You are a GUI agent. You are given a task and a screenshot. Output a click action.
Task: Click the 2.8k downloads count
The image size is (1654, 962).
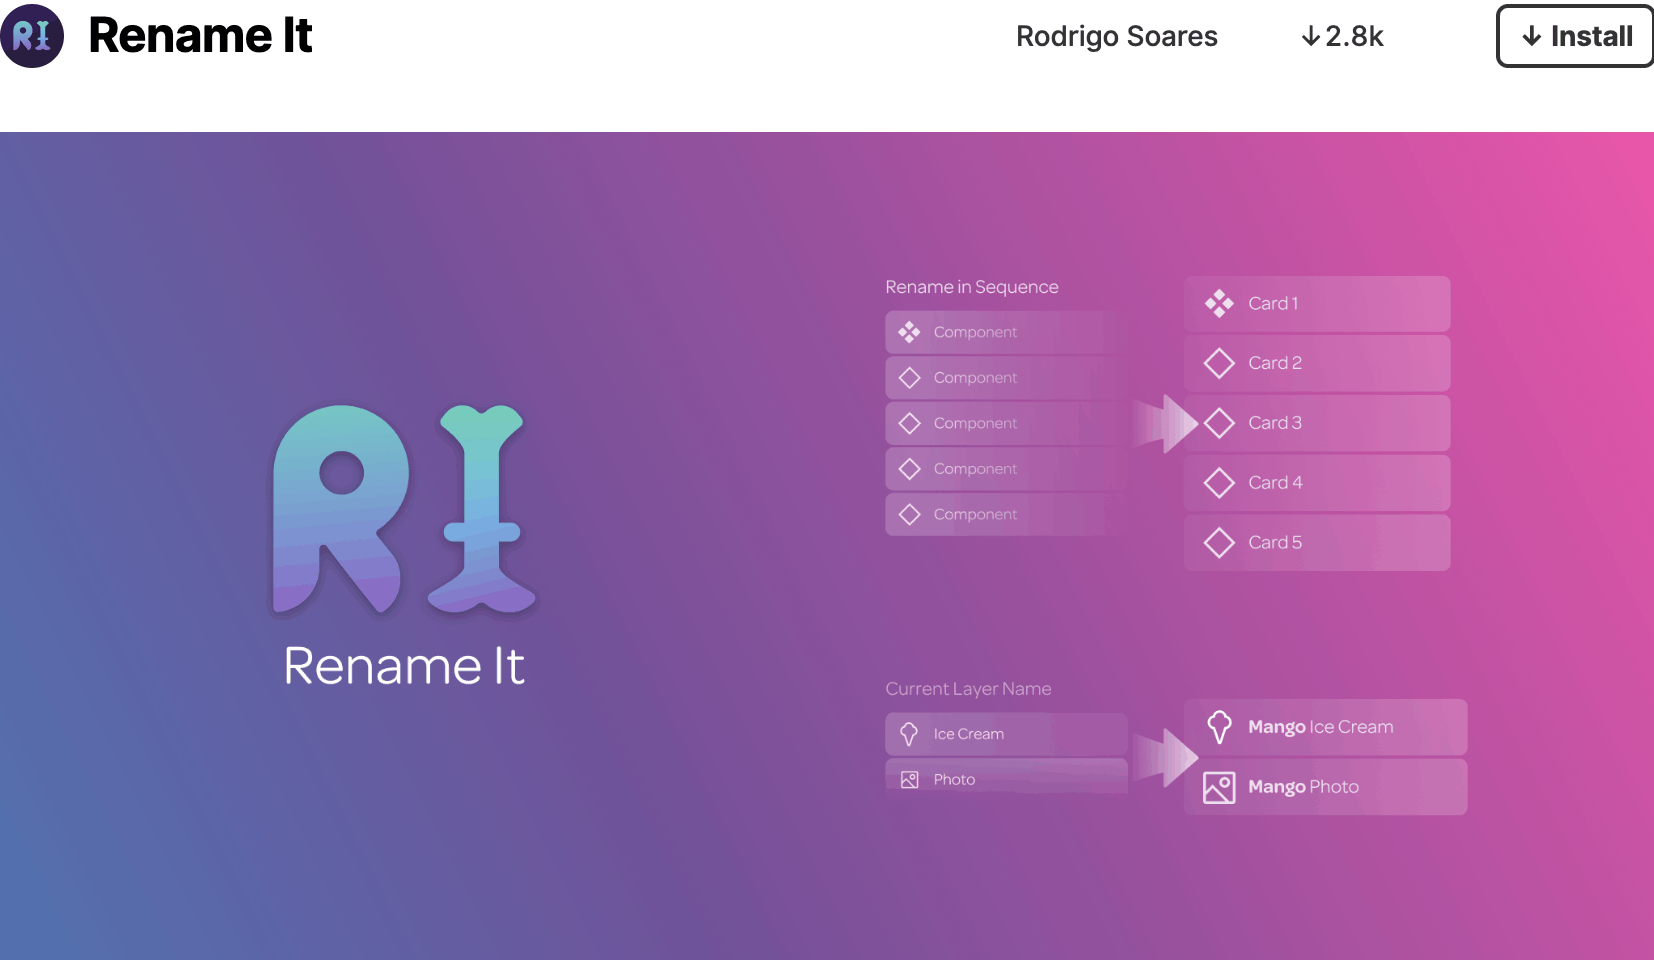tap(1342, 36)
